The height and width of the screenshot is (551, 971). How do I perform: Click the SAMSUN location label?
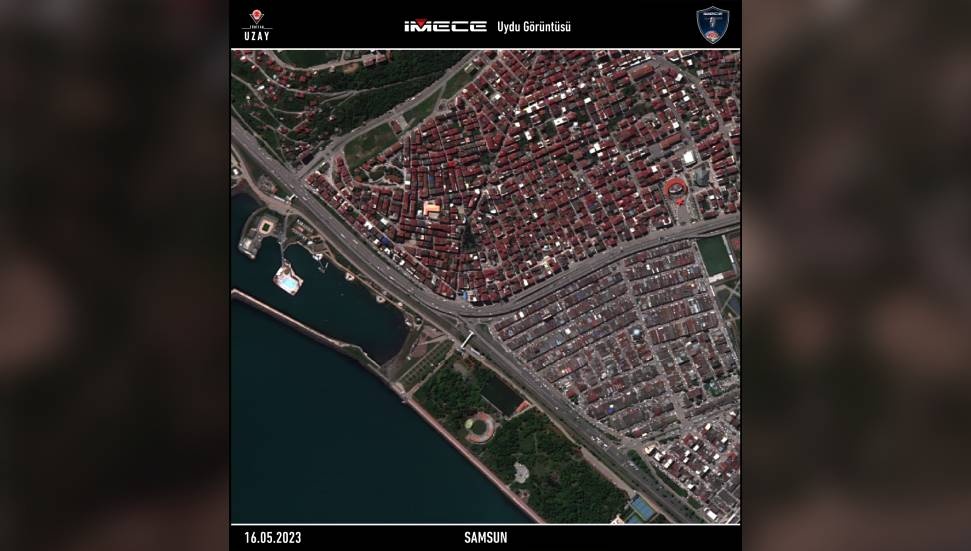coord(485,538)
